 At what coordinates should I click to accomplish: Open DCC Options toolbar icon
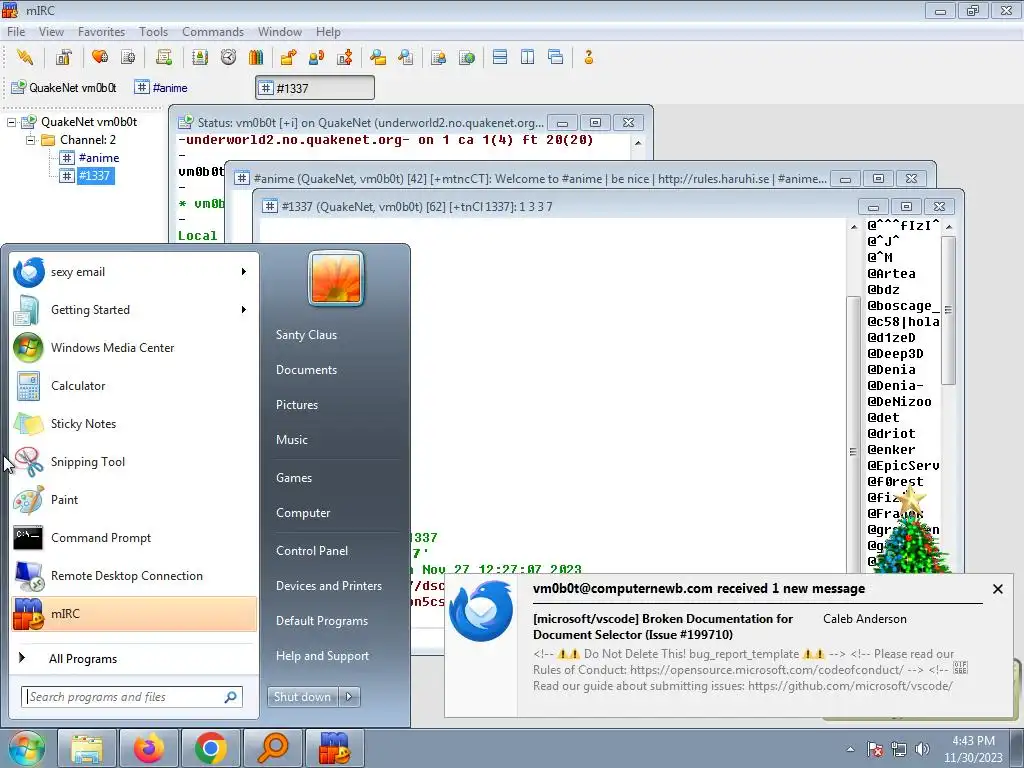[x=345, y=57]
